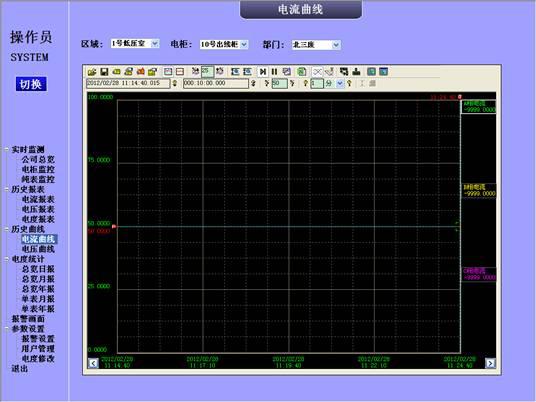Select 电压曲线 in the sidebar tree
The width and height of the screenshot is (536, 402).
click(38, 249)
